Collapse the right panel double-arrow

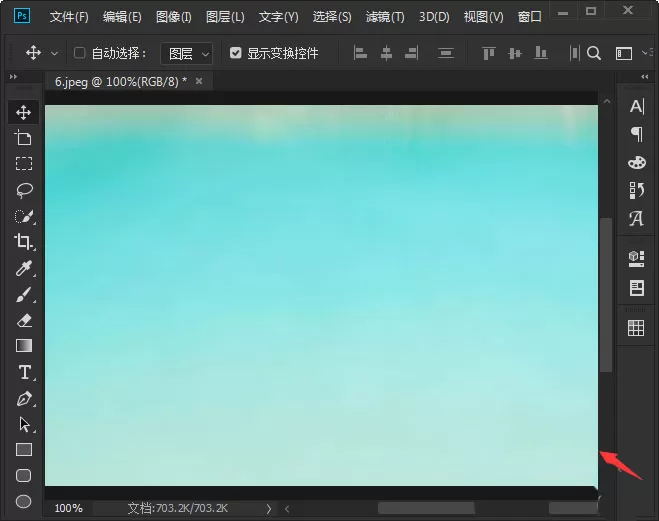[645, 76]
